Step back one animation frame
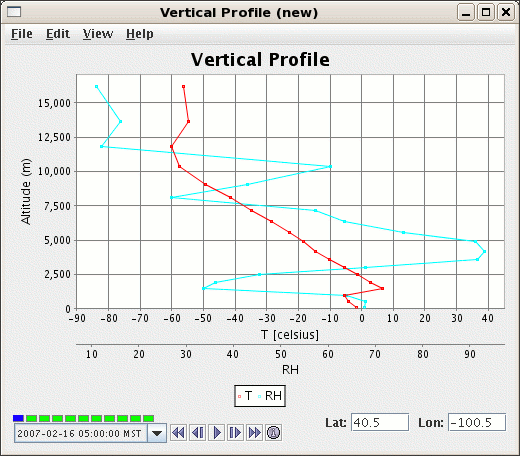Image resolution: width=520 pixels, height=456 pixels. pyautogui.click(x=198, y=433)
